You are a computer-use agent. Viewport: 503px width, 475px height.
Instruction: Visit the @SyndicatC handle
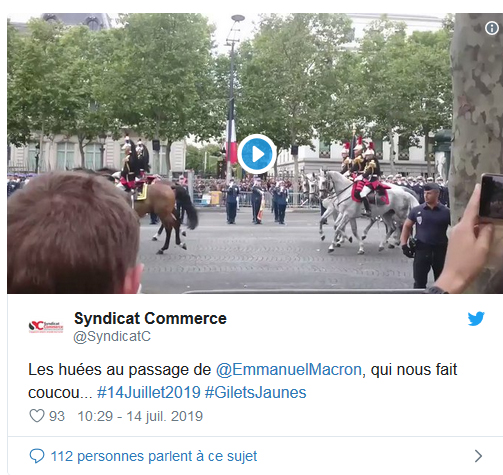112,336
